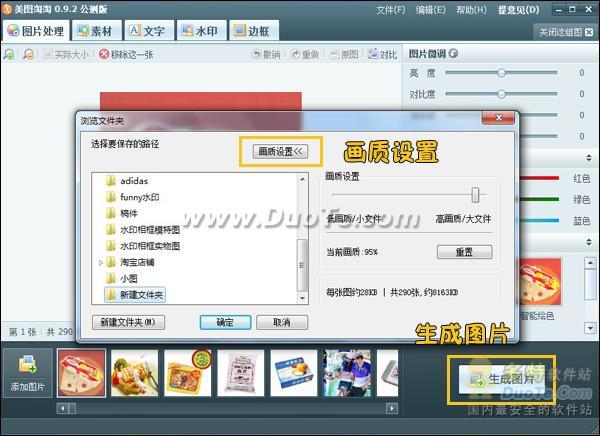Screen dimensions: 600x436
Task: Select the 水印相框模特图 folder
Action: pyautogui.click(x=143, y=230)
